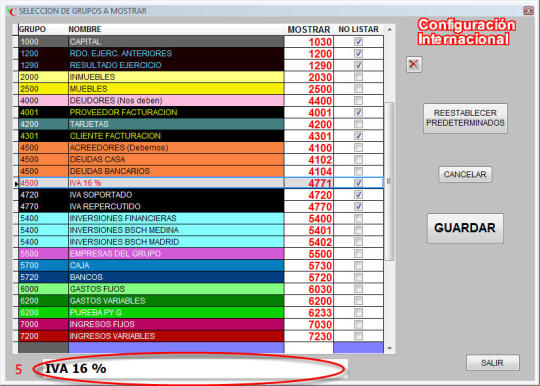Click the grid vertical scrollbar thumb
540x386 pixels.
tap(389, 181)
